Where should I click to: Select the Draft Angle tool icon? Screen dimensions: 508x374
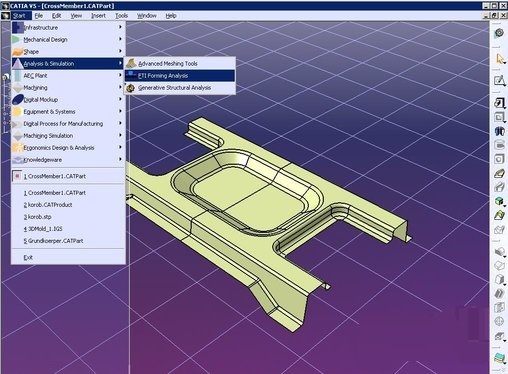pos(499,279)
